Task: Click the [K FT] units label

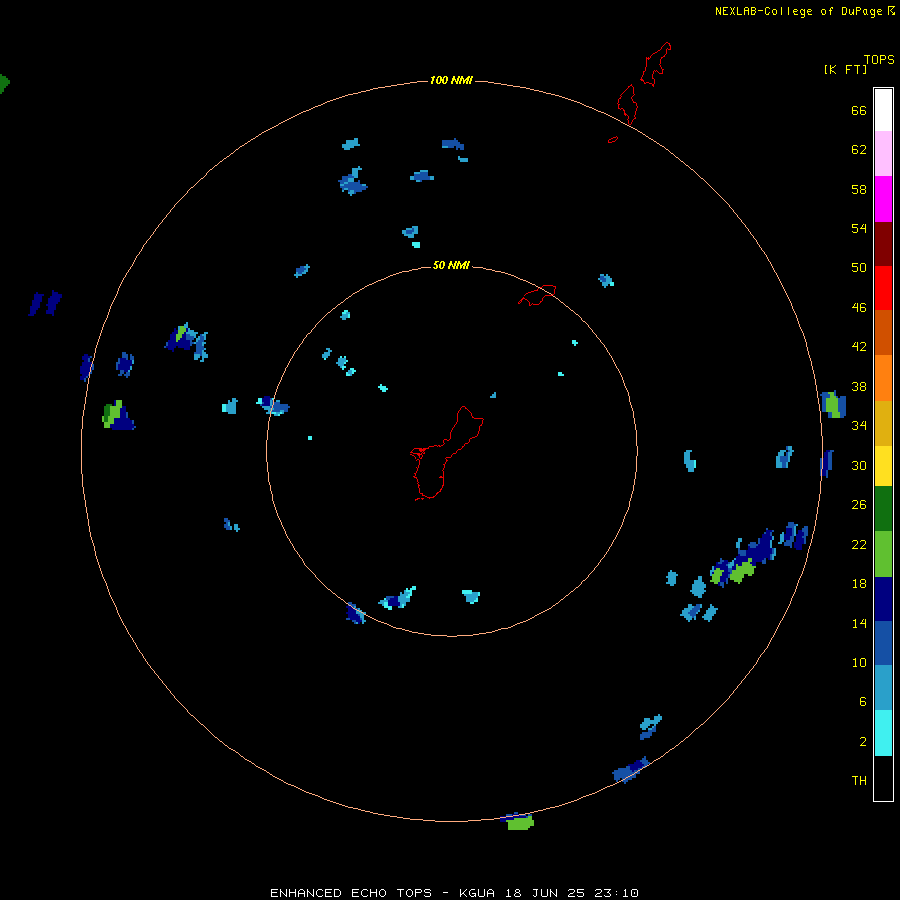Action: pyautogui.click(x=845, y=70)
